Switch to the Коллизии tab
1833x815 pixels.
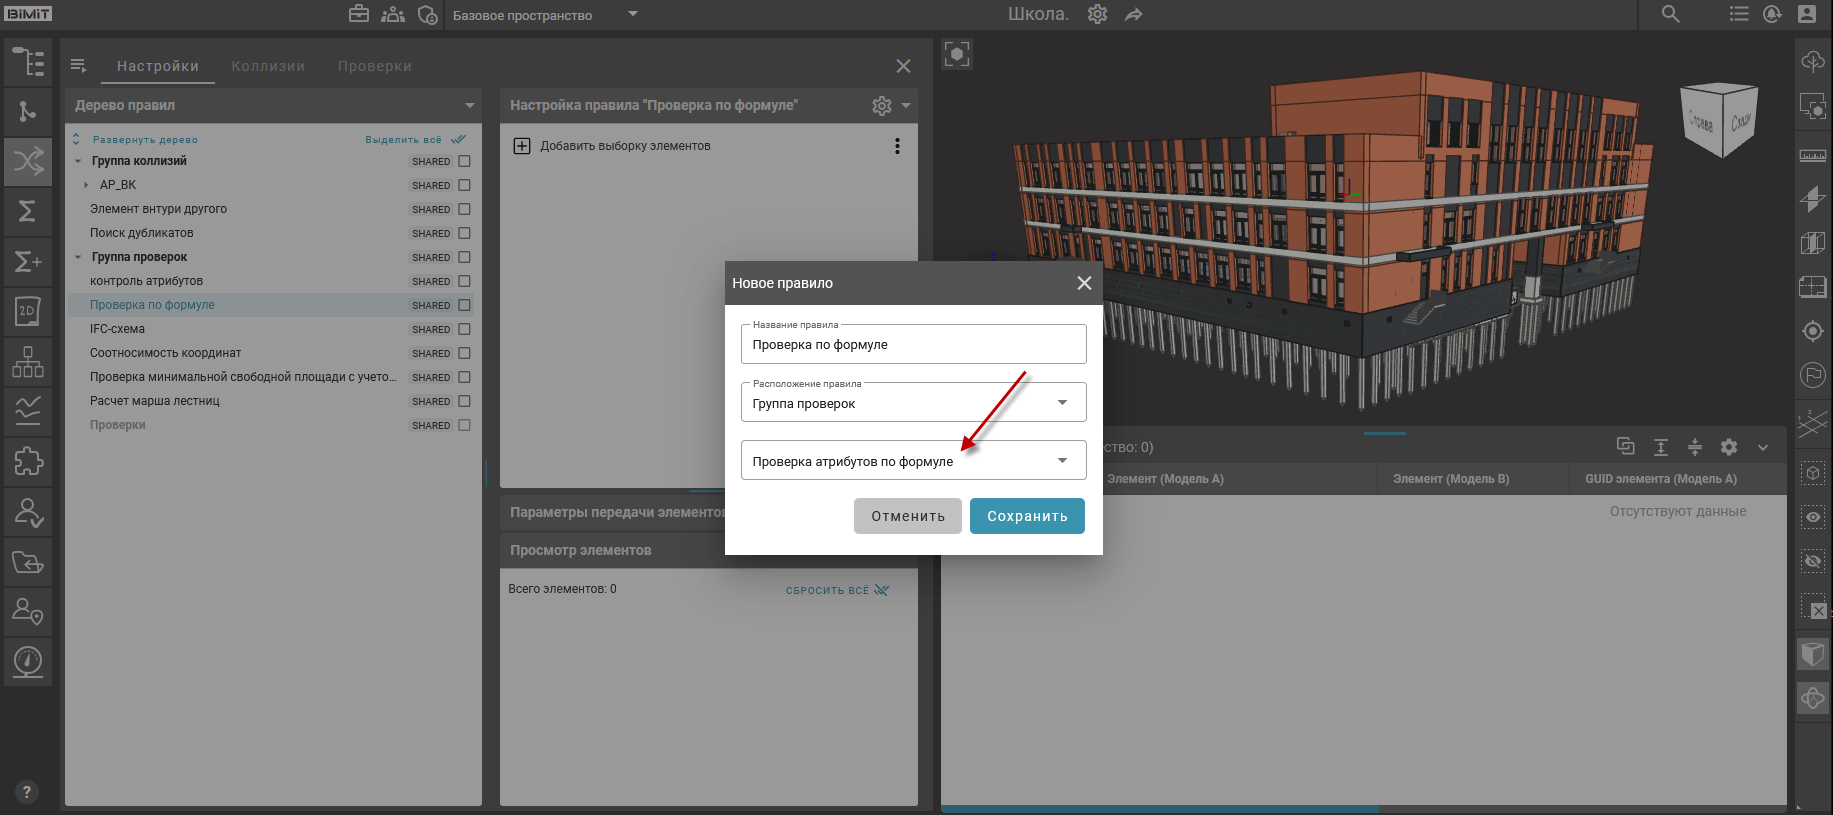click(268, 66)
